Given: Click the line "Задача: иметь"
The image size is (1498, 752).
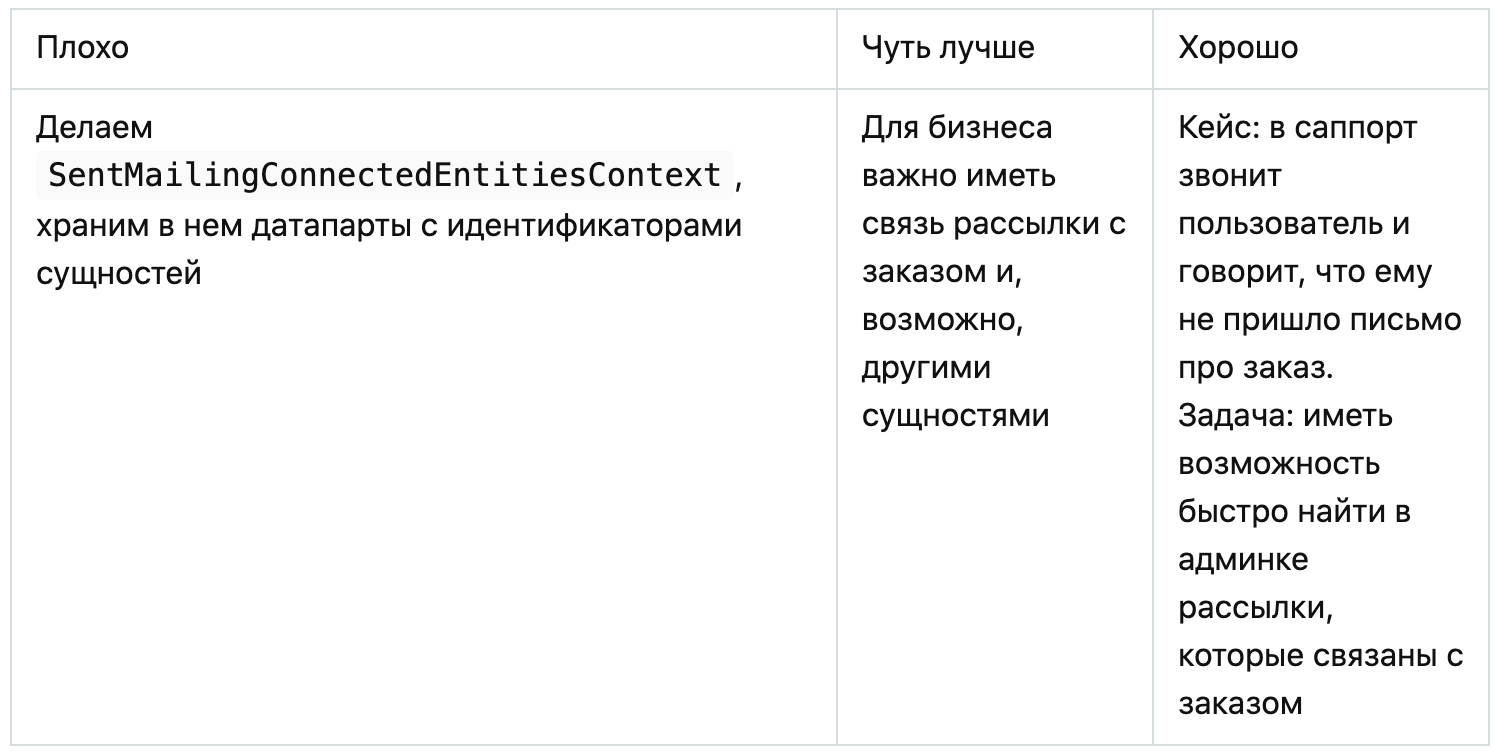Looking at the screenshot, I should tap(1285, 416).
